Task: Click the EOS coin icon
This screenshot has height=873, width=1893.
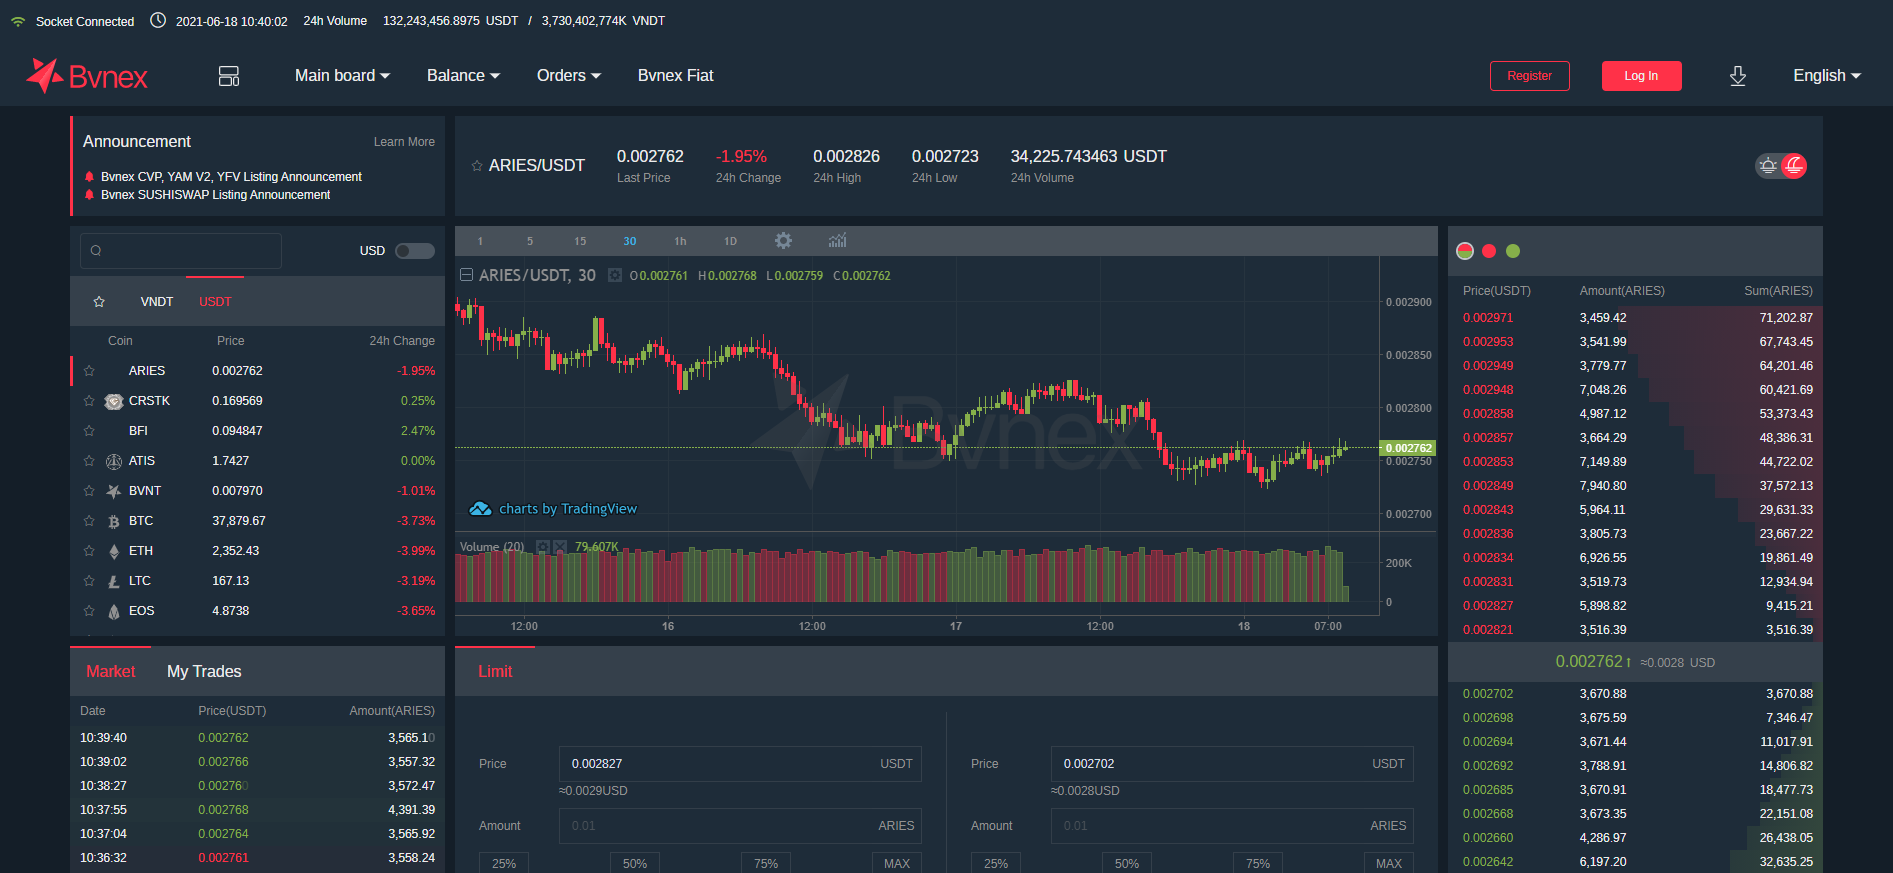Action: pos(114,611)
